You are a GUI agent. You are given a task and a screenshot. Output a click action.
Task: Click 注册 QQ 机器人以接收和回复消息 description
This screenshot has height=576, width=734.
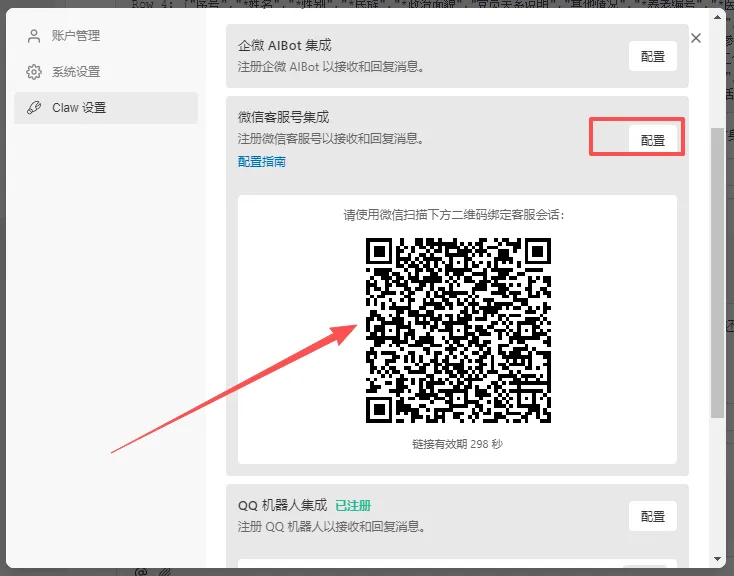pyautogui.click(x=331, y=527)
